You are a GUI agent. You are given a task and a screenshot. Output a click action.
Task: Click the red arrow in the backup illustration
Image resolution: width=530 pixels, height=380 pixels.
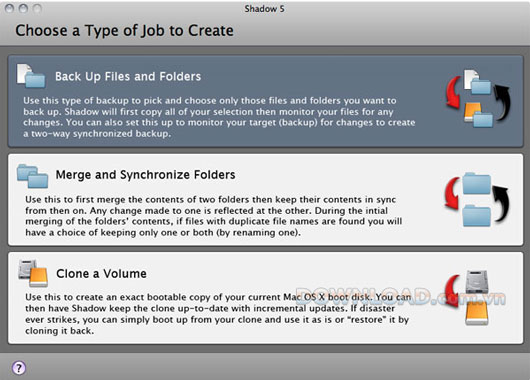[x=454, y=92]
